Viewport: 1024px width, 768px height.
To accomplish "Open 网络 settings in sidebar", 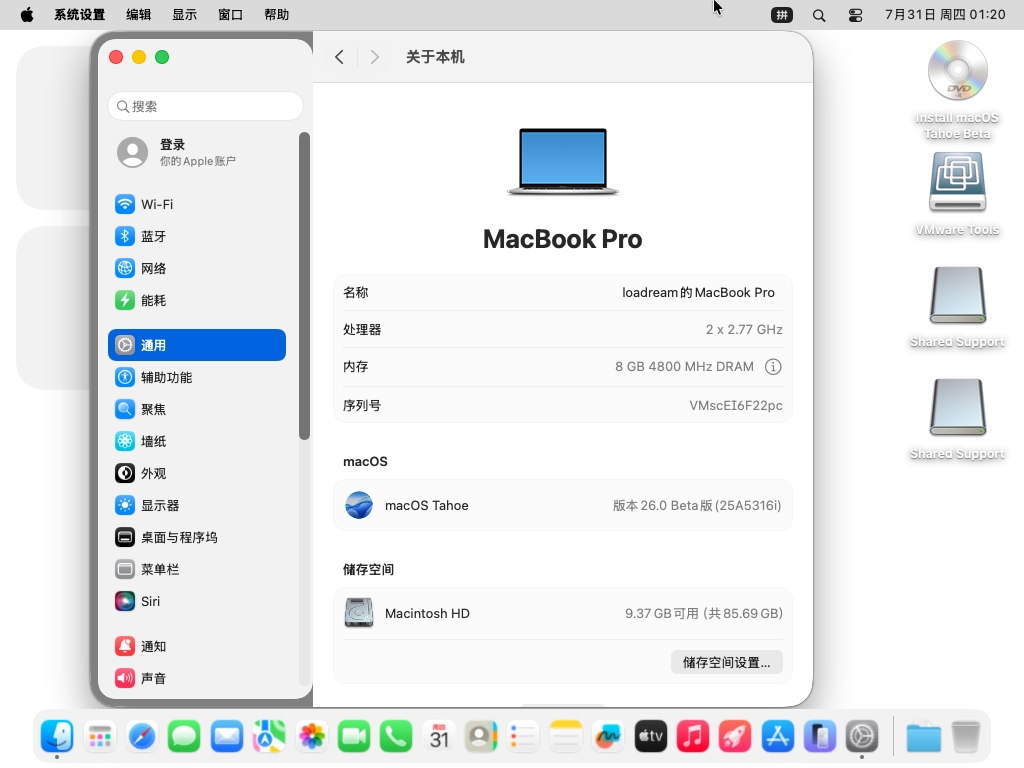I will click(197, 268).
